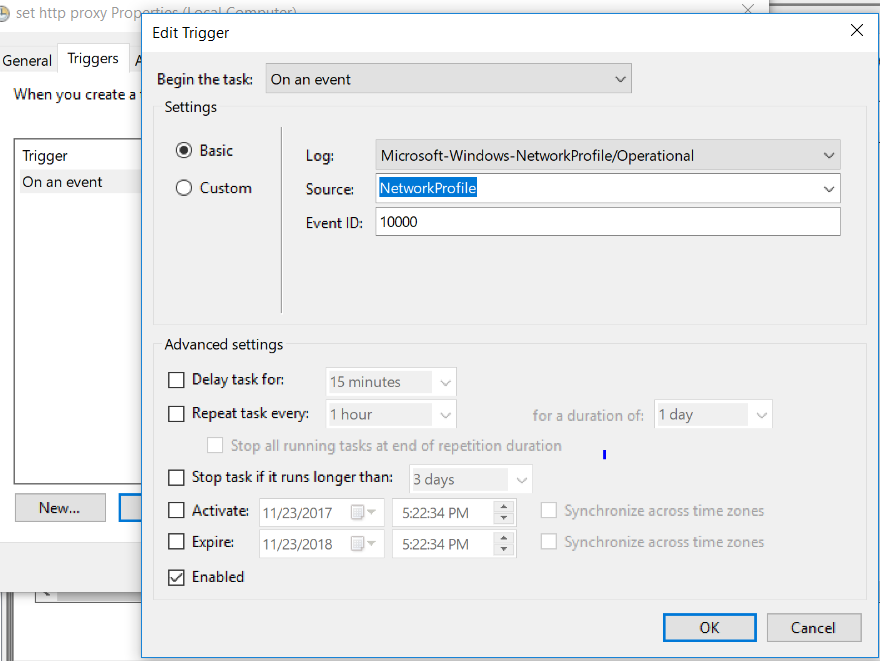Enable the Delay task for checkbox

point(177,380)
